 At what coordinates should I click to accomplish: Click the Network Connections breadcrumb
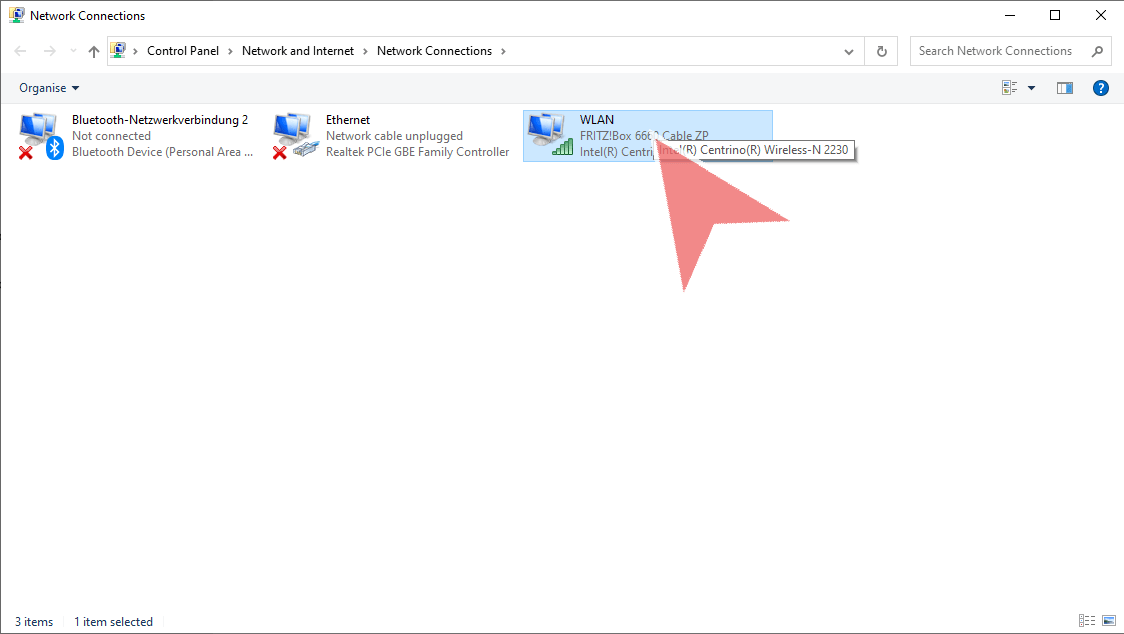click(434, 51)
